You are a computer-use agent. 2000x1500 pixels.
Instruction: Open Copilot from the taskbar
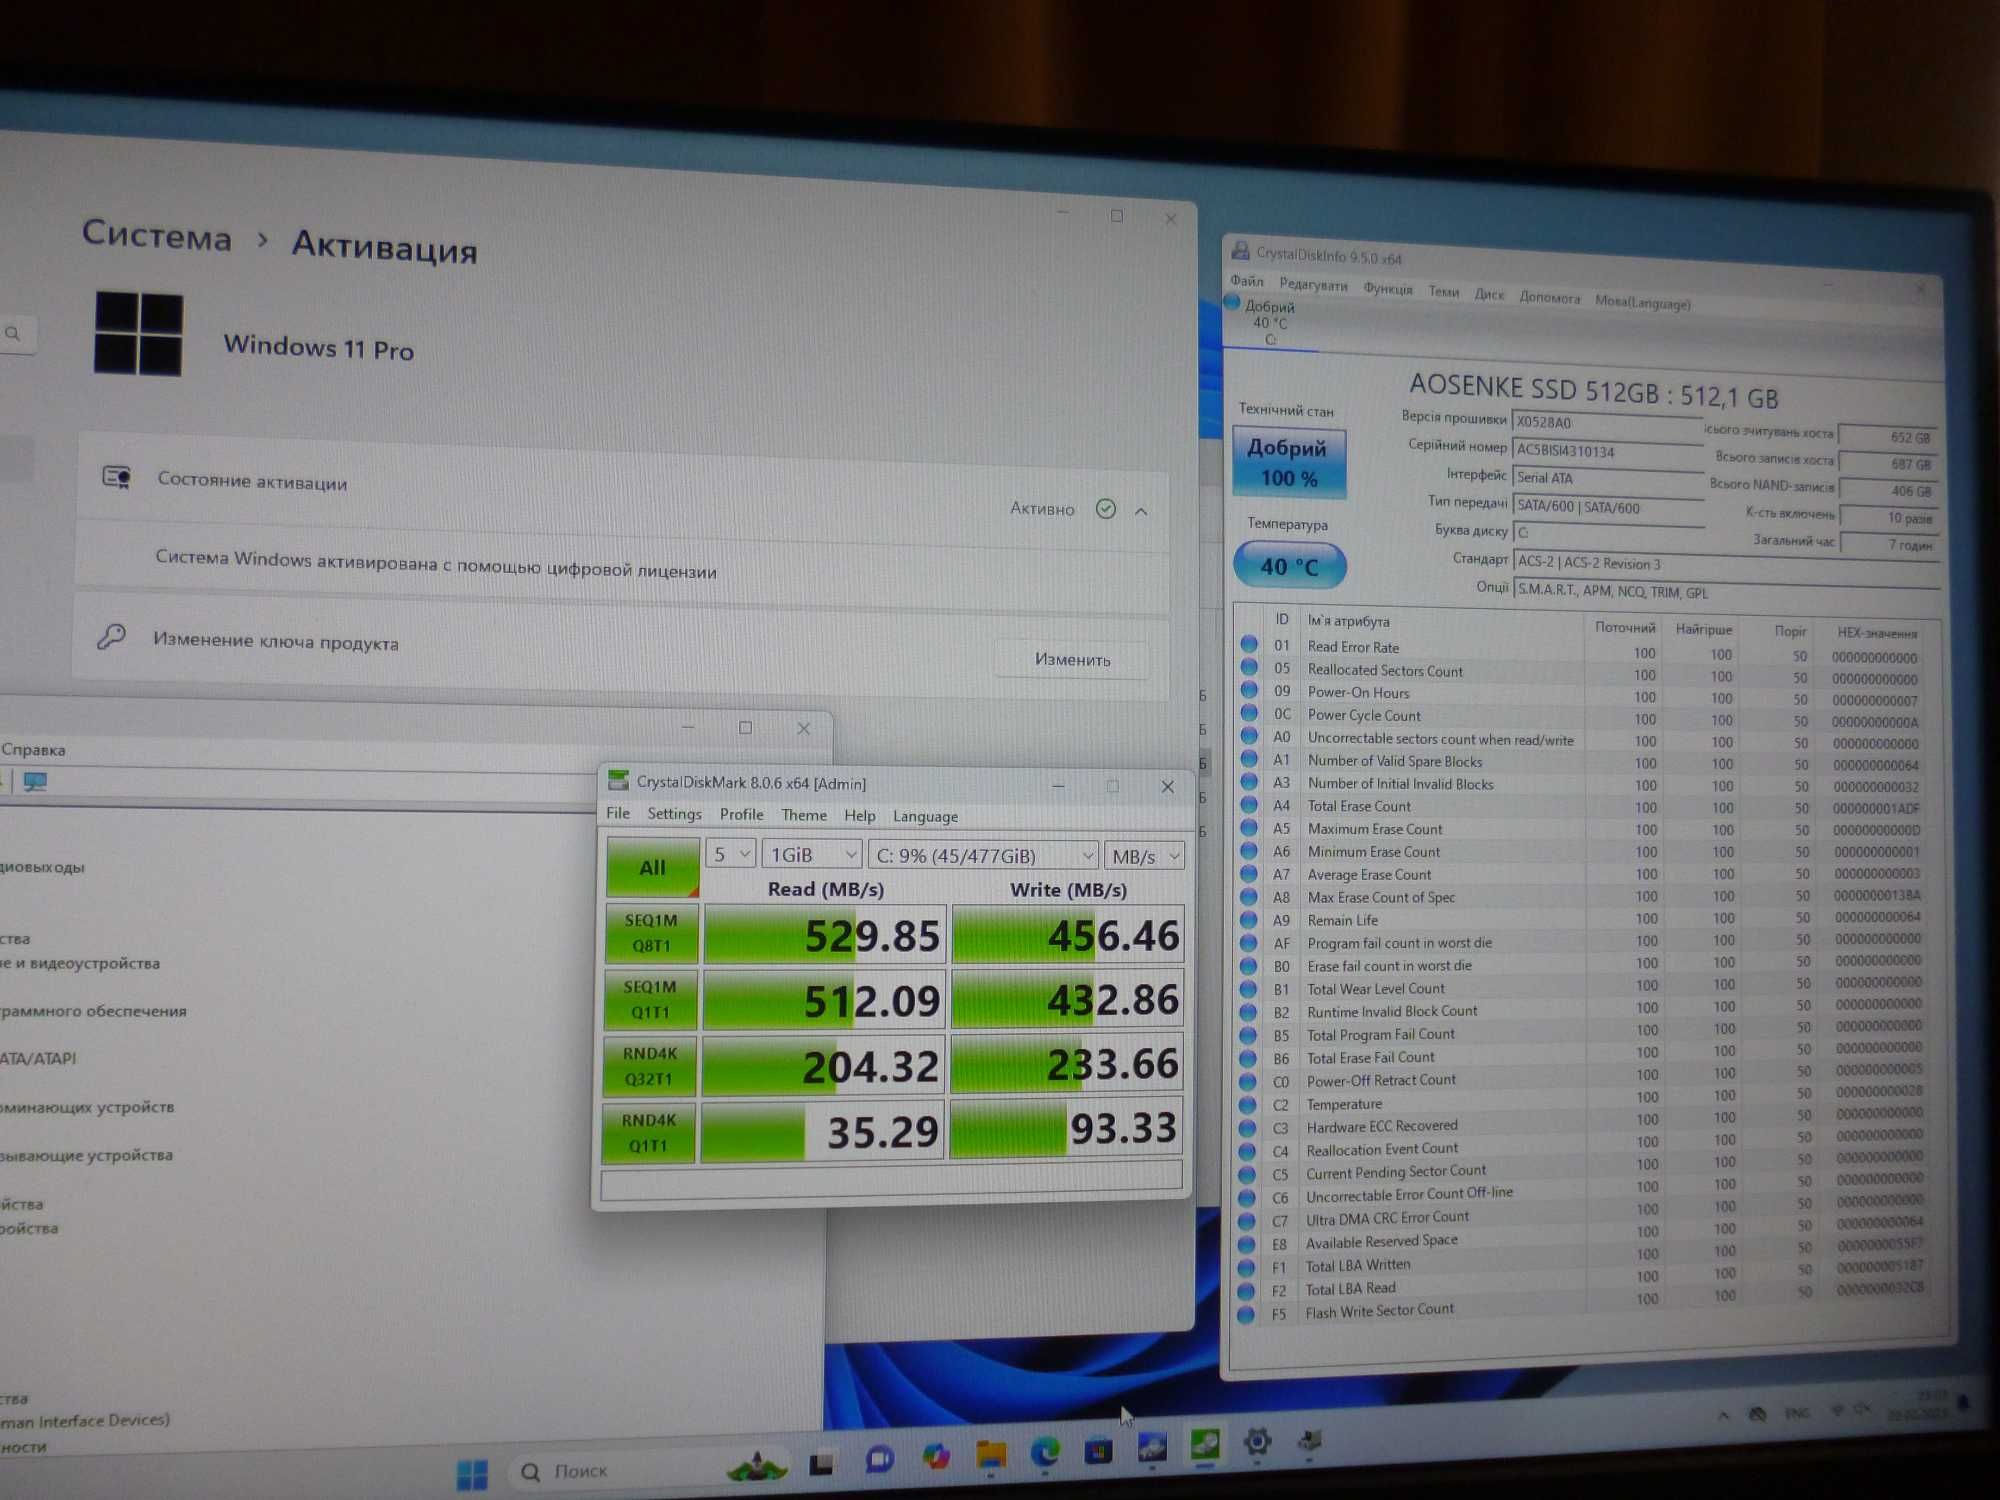click(936, 1456)
